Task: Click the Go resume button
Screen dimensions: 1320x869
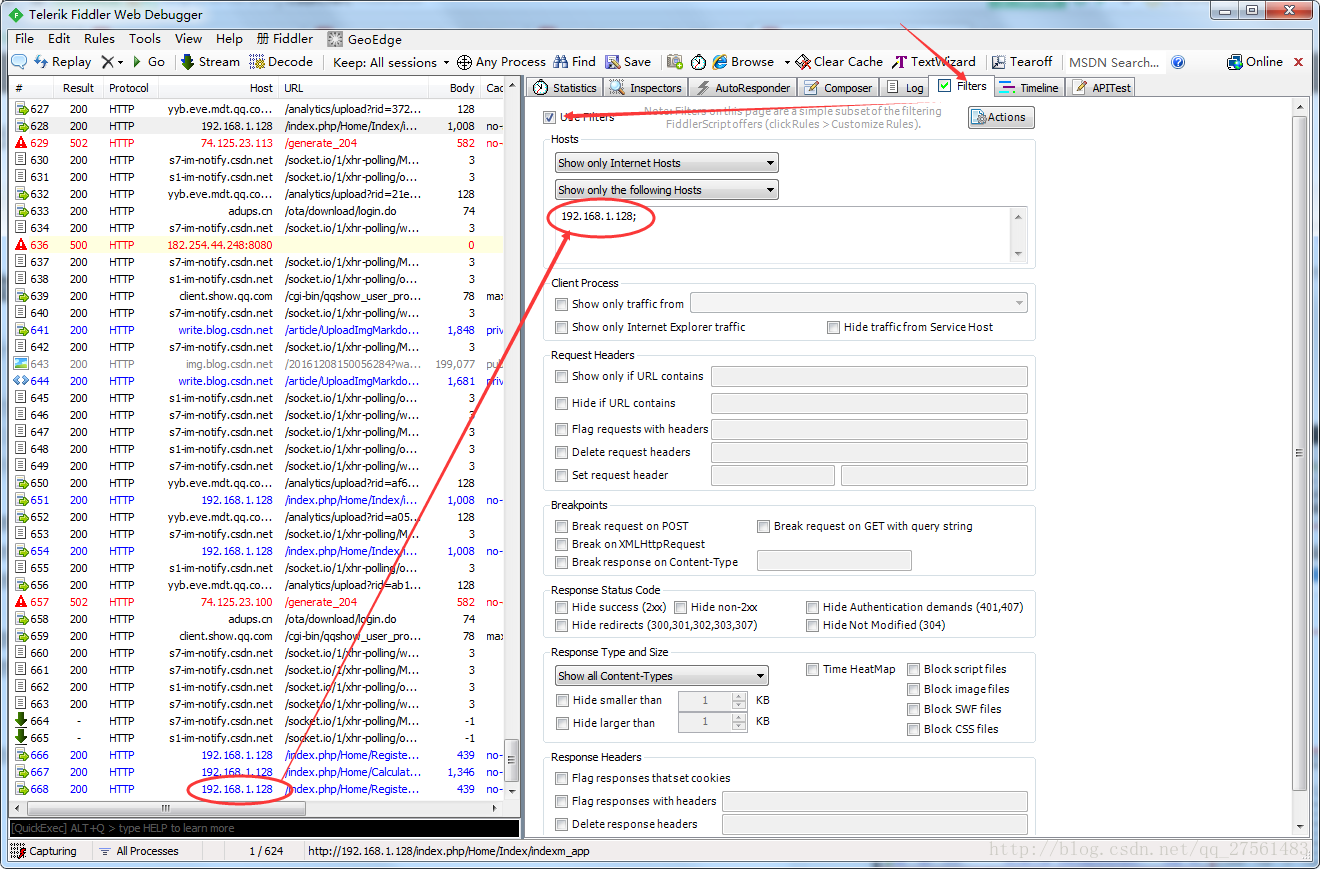Action: (148, 62)
